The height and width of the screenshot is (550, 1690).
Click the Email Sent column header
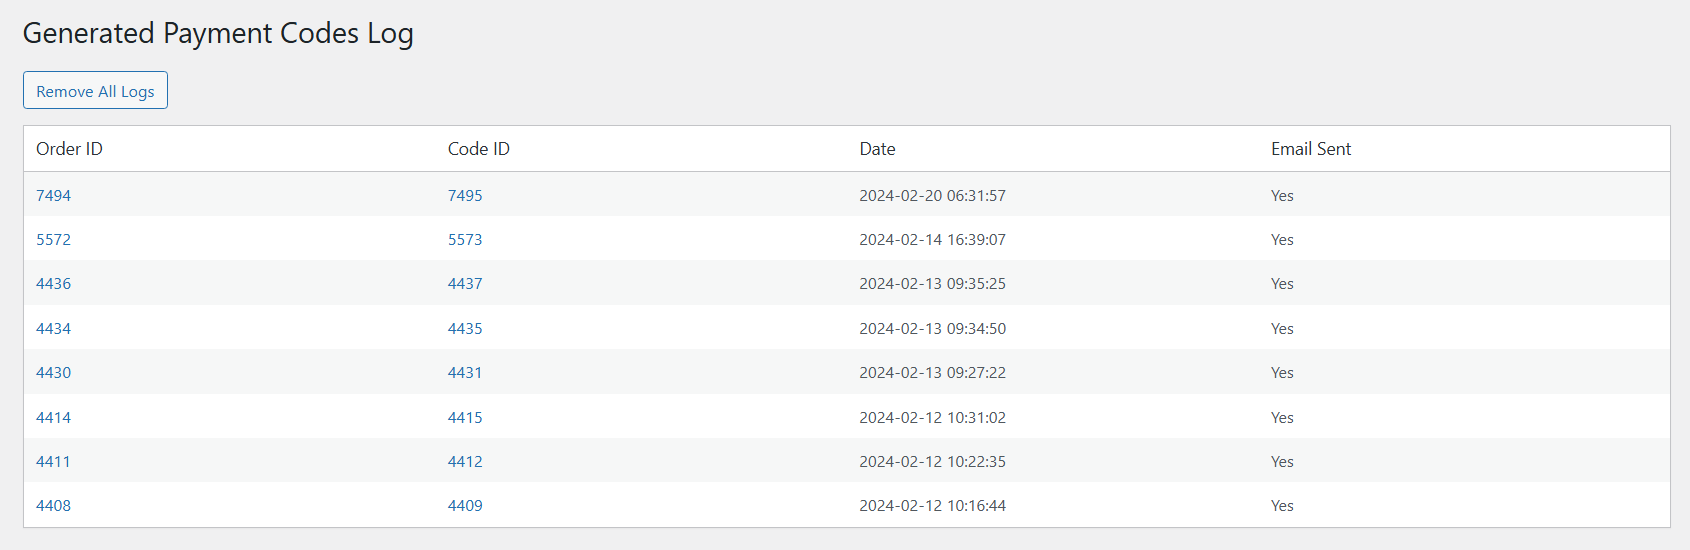(x=1310, y=149)
